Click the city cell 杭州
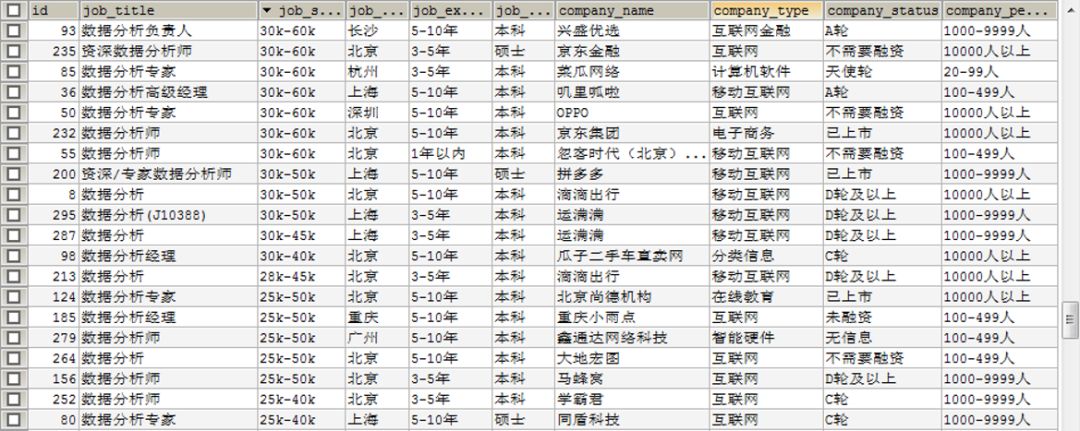The image size is (1080, 431). 377,72
